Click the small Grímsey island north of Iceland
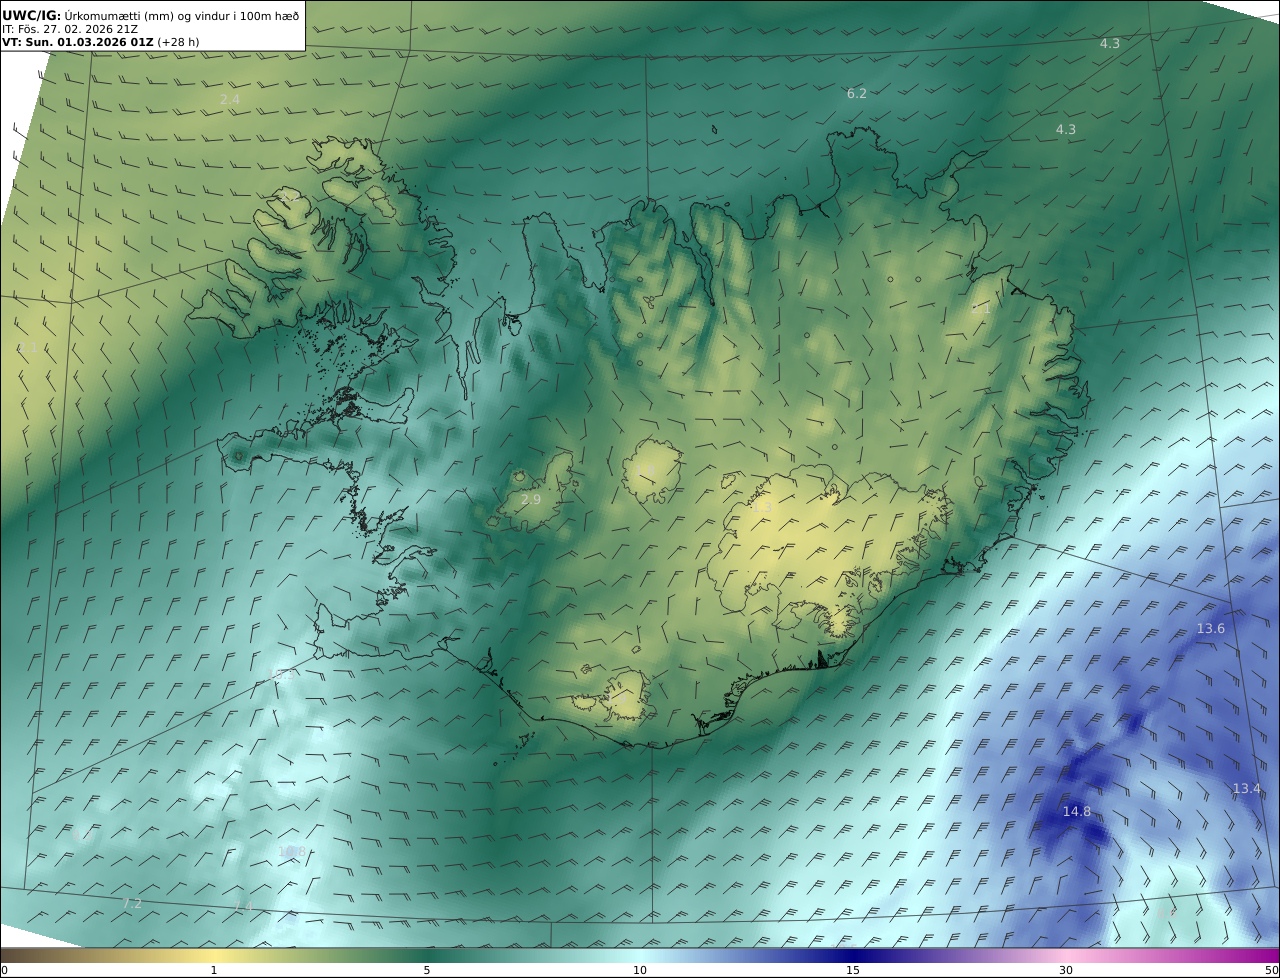This screenshot has width=1280, height=978. click(715, 128)
